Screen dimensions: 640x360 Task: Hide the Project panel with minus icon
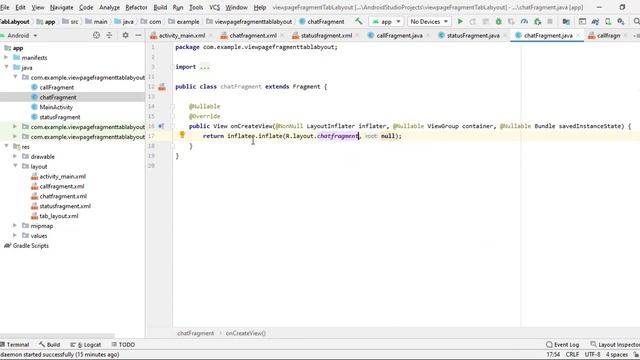click(x=138, y=36)
